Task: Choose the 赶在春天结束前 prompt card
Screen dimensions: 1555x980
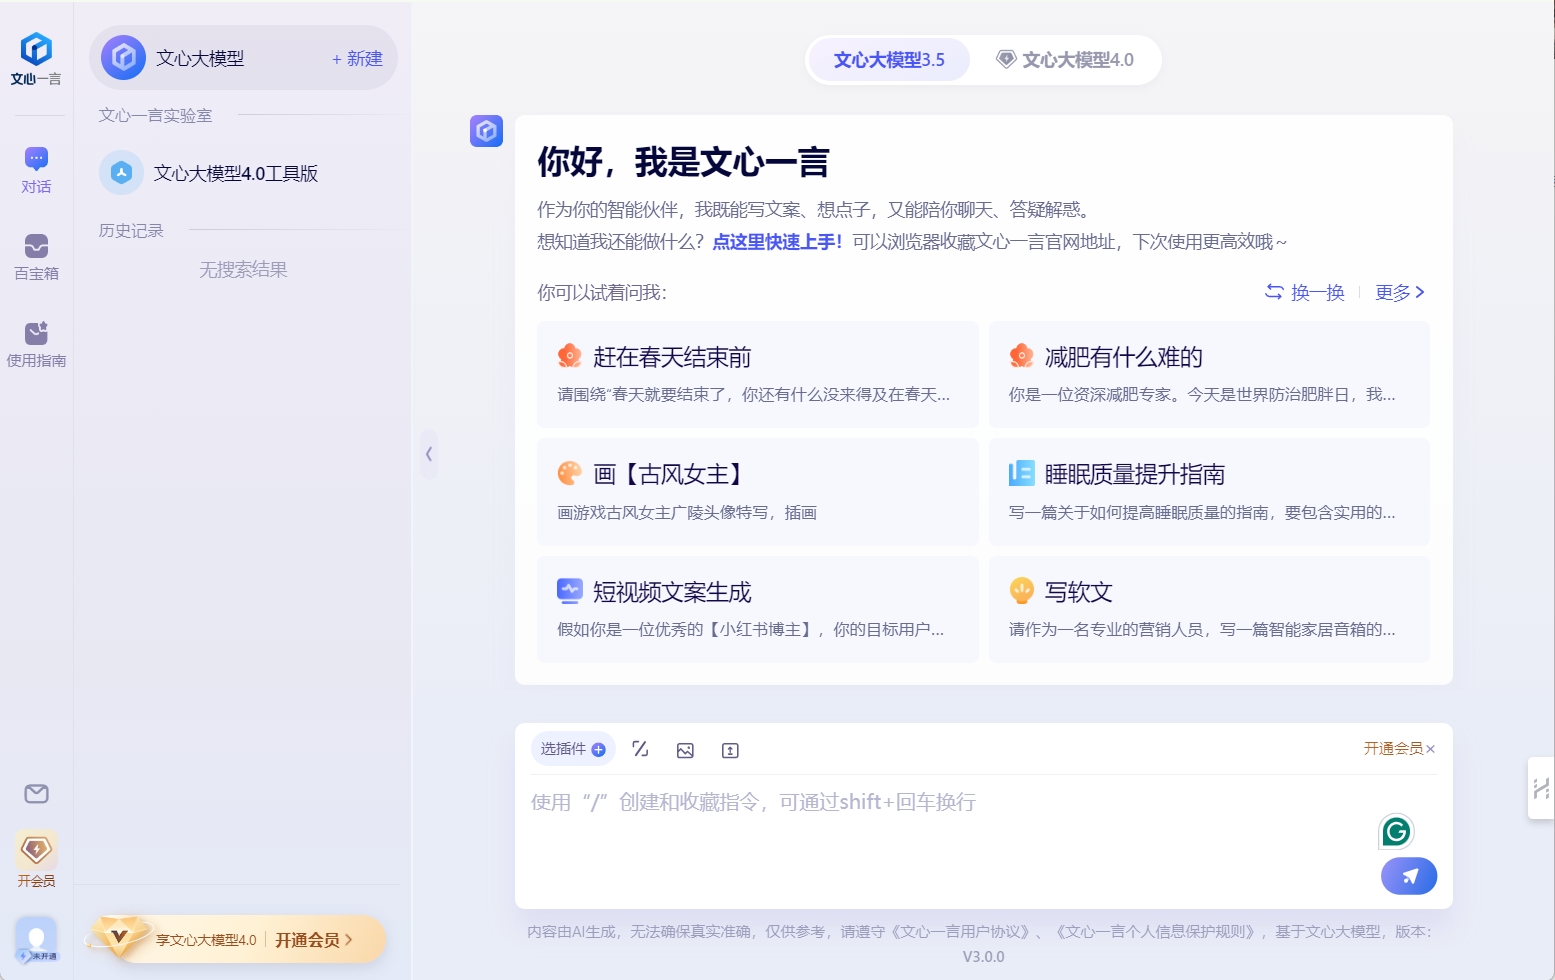Action: click(757, 375)
